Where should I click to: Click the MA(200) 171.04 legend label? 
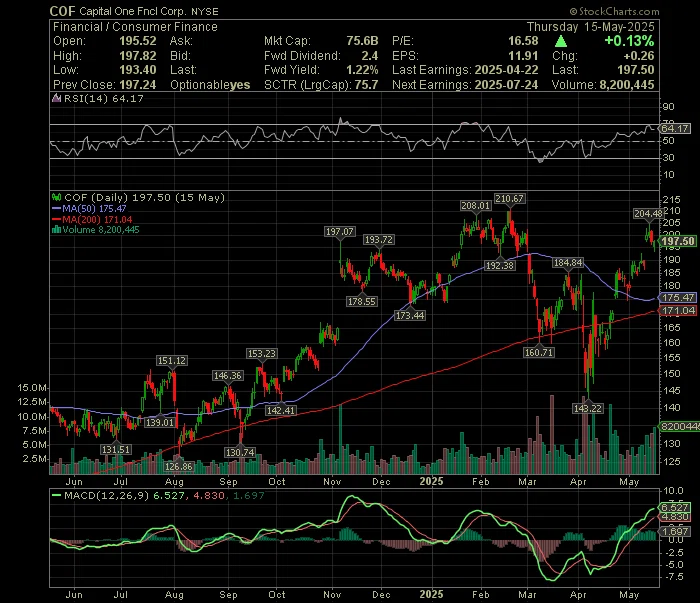pos(97,219)
